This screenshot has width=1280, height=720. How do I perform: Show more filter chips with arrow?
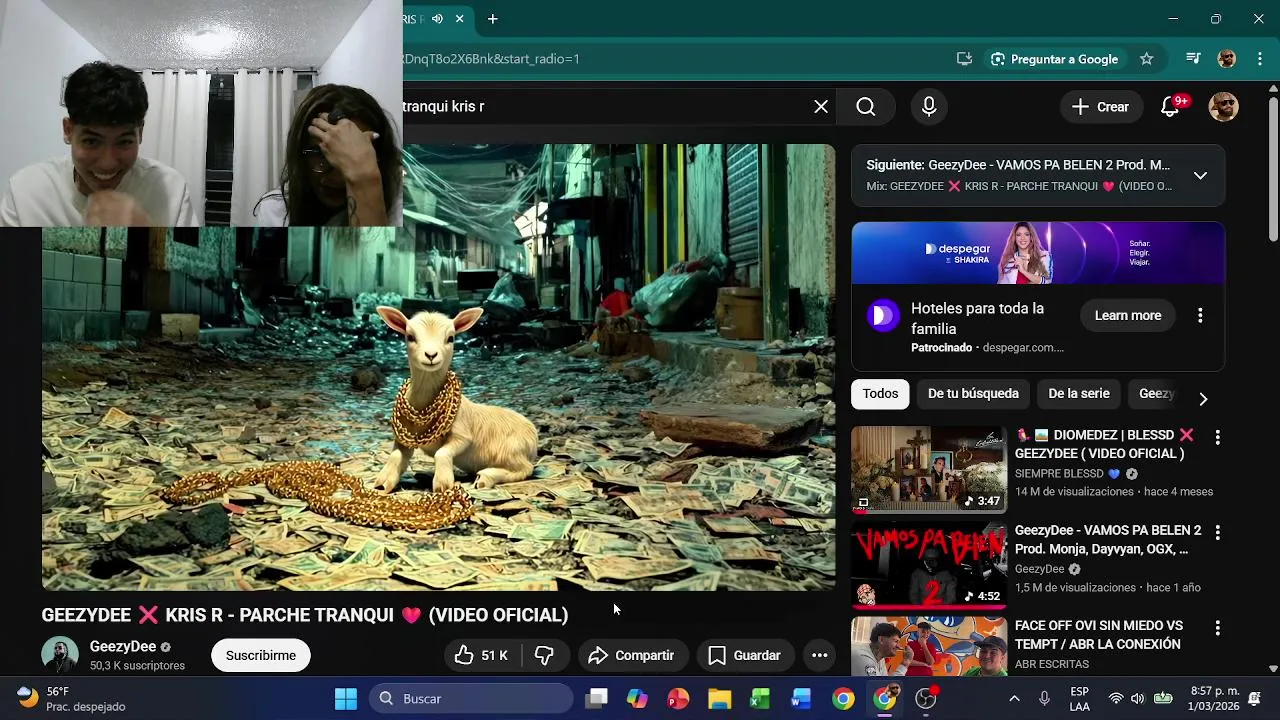click(1203, 398)
